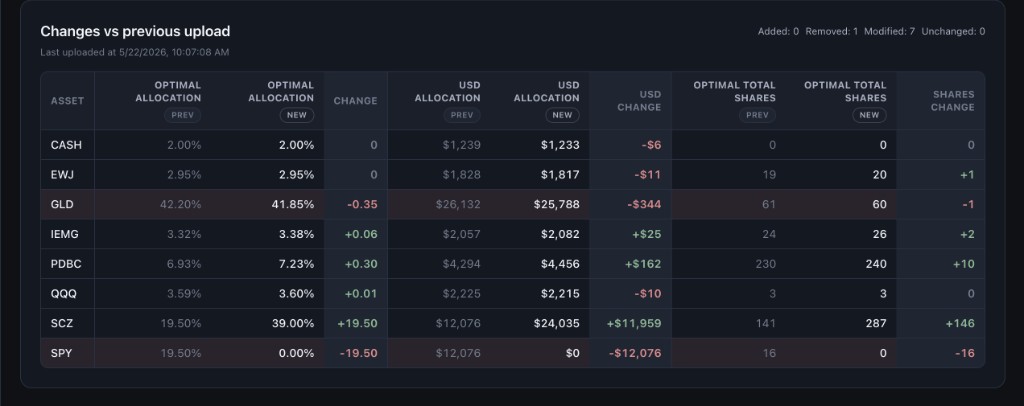
Task: Click the PDBC asset name
Action: pos(66,264)
